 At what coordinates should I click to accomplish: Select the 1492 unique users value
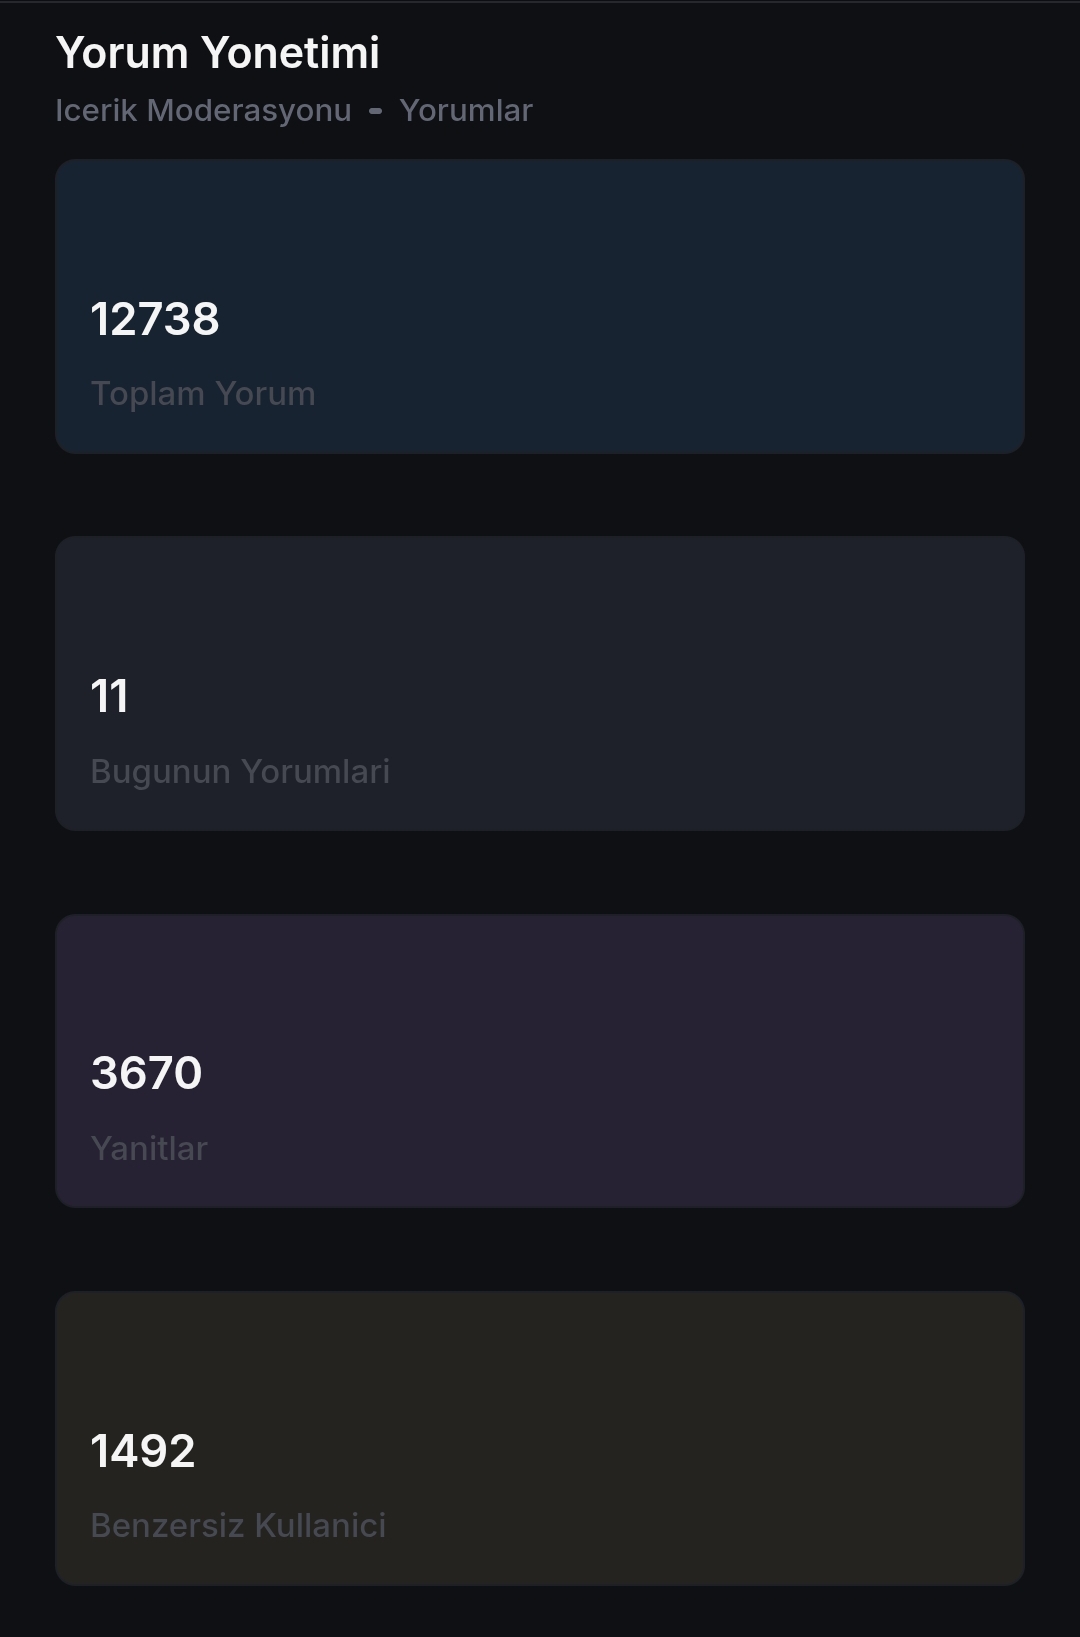pyautogui.click(x=143, y=1451)
